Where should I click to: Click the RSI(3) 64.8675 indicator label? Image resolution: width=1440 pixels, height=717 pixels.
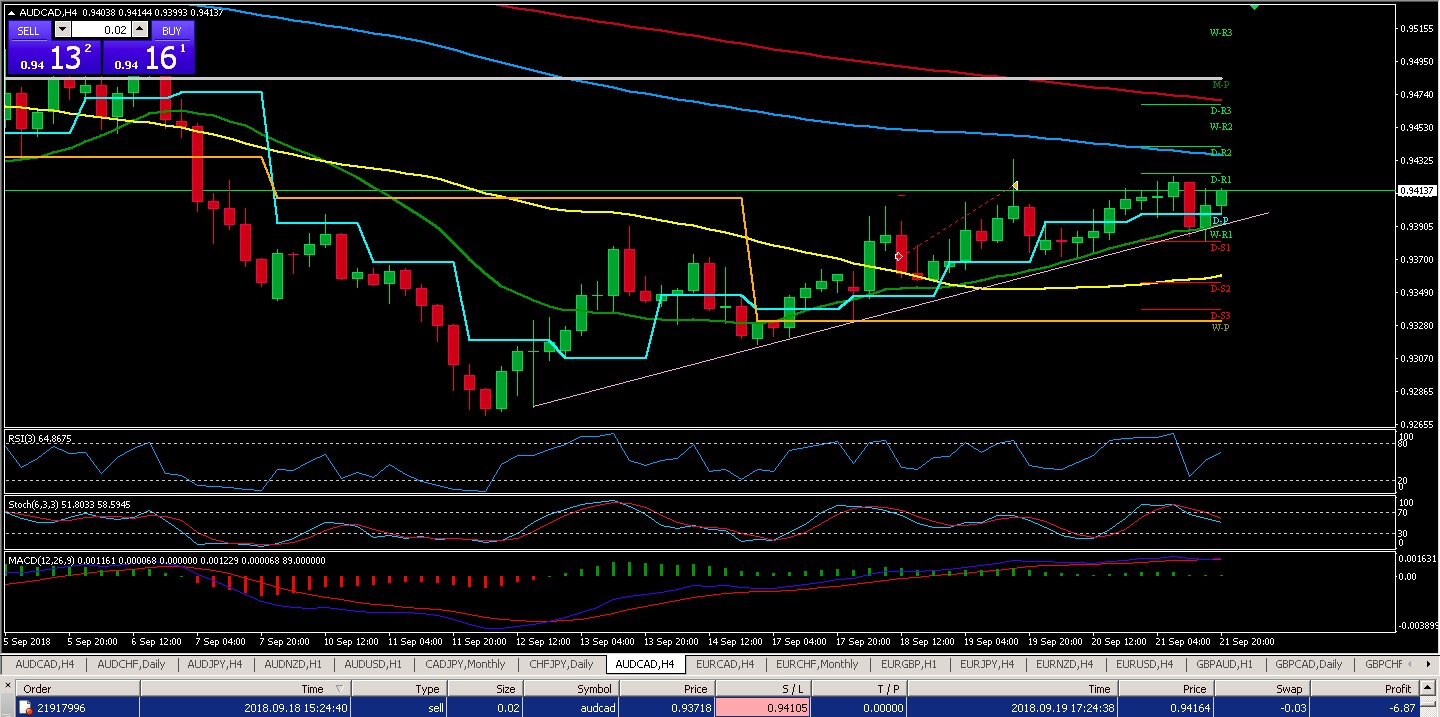[40, 439]
